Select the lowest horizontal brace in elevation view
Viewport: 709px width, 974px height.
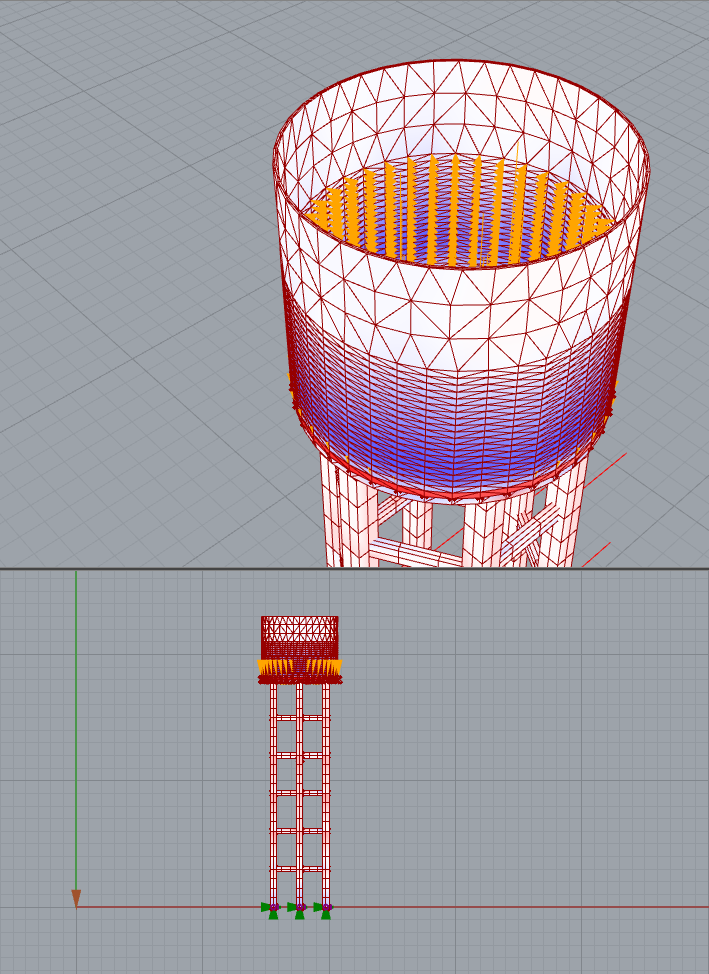click(x=299, y=868)
